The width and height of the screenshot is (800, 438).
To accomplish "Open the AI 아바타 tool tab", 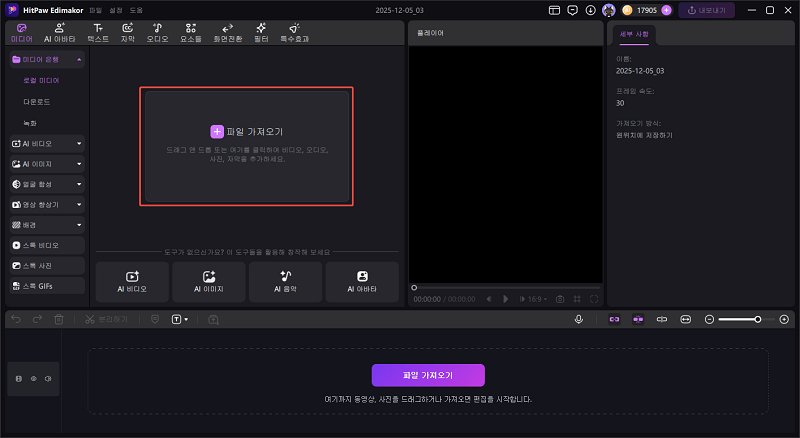I will (x=59, y=33).
